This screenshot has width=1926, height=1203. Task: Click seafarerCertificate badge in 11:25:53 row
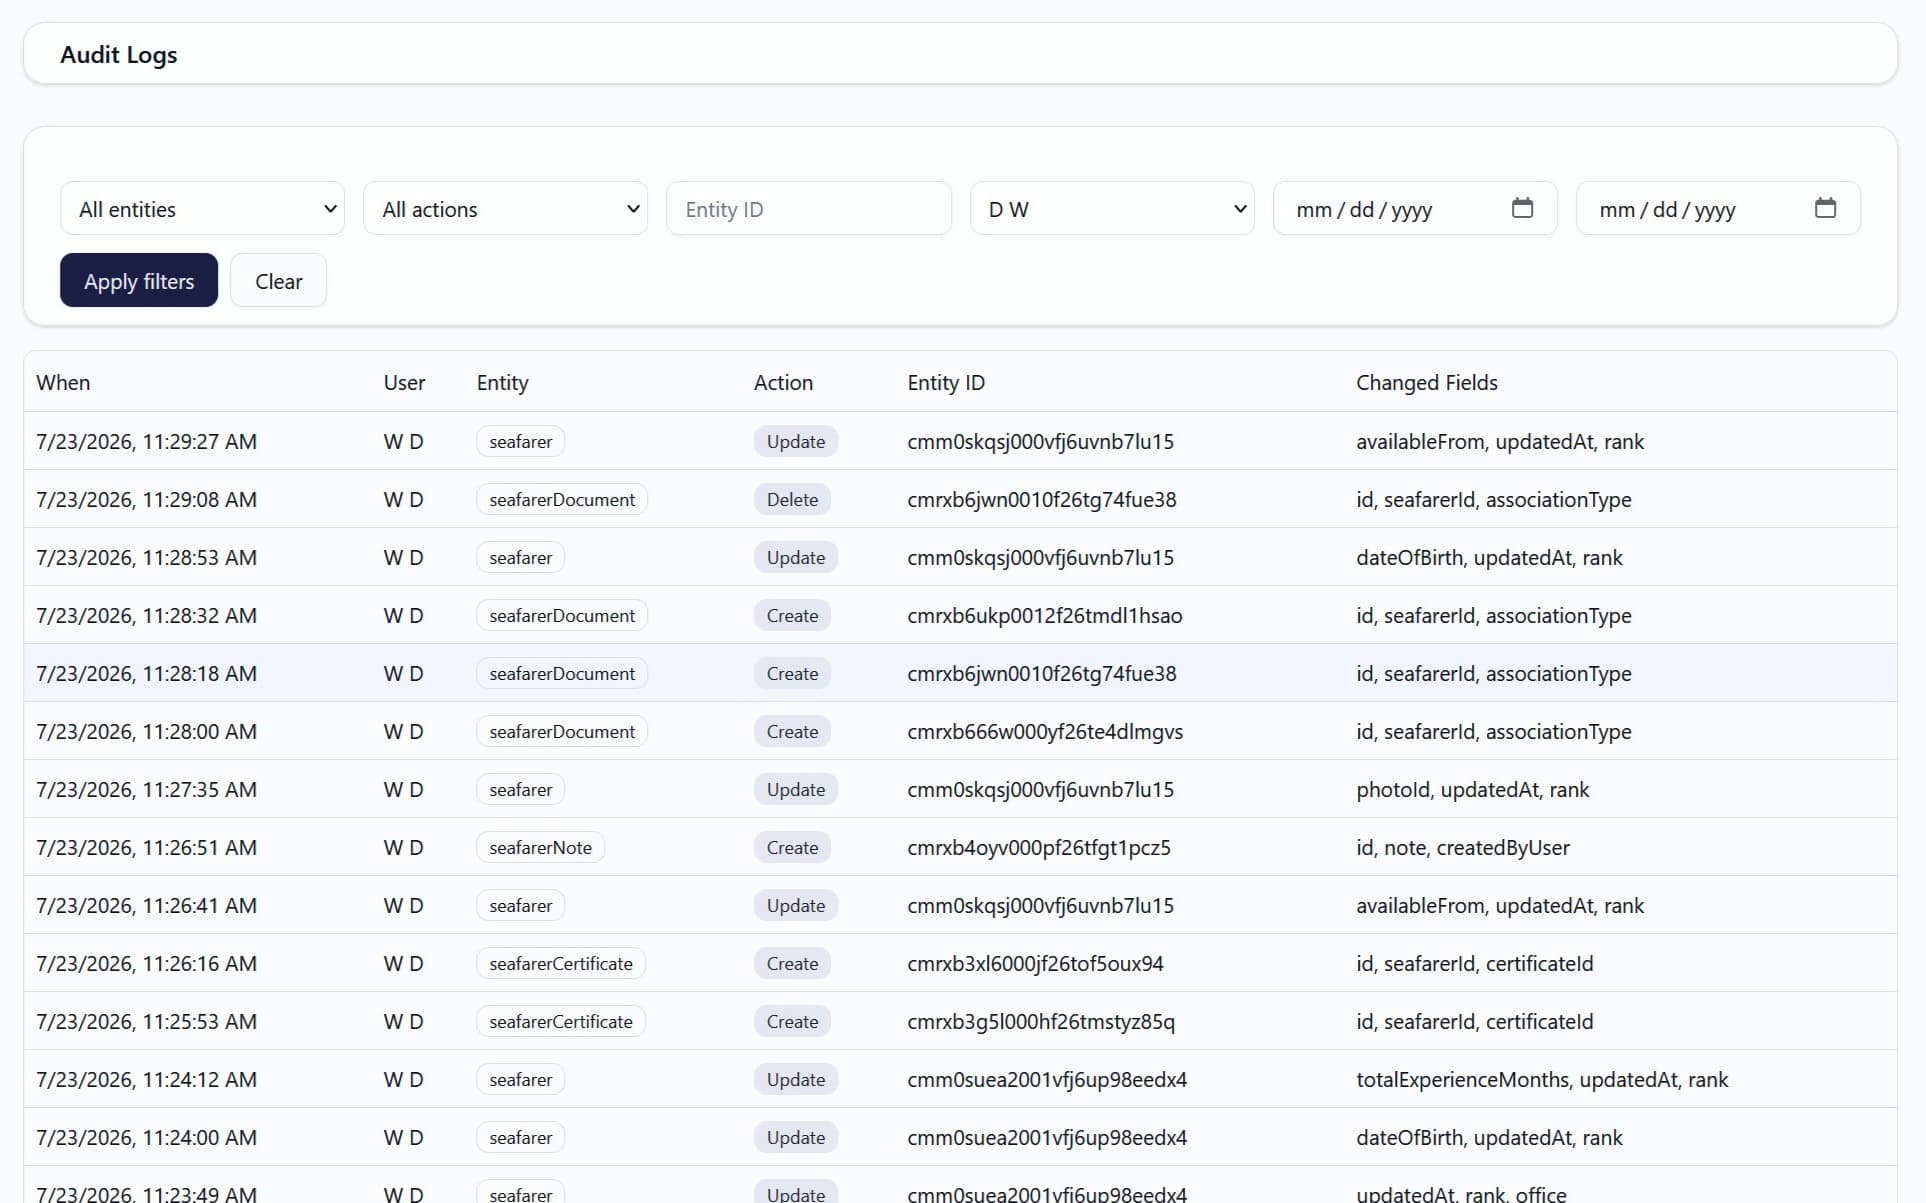click(561, 1021)
